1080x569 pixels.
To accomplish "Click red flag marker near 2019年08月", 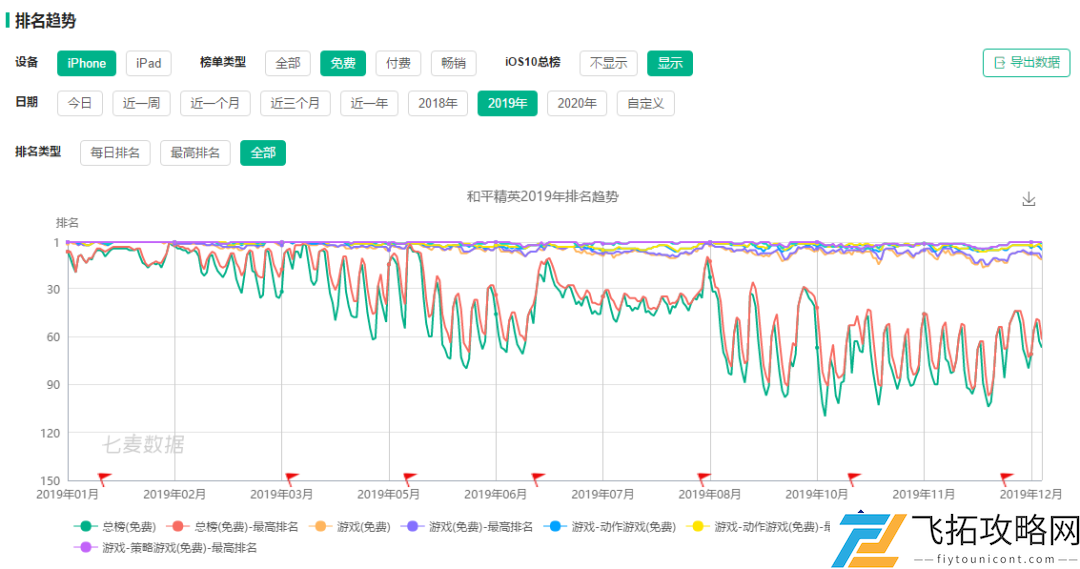I will tap(703, 477).
